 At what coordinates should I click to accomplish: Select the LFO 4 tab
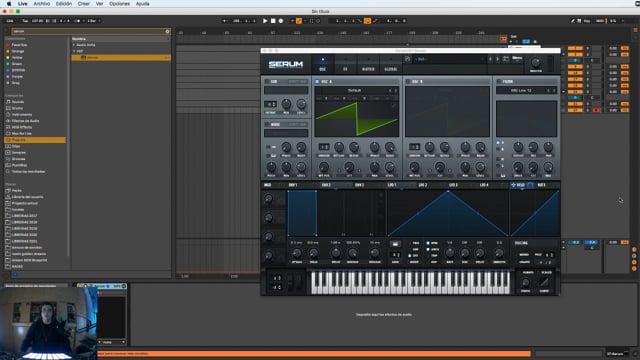(484, 185)
